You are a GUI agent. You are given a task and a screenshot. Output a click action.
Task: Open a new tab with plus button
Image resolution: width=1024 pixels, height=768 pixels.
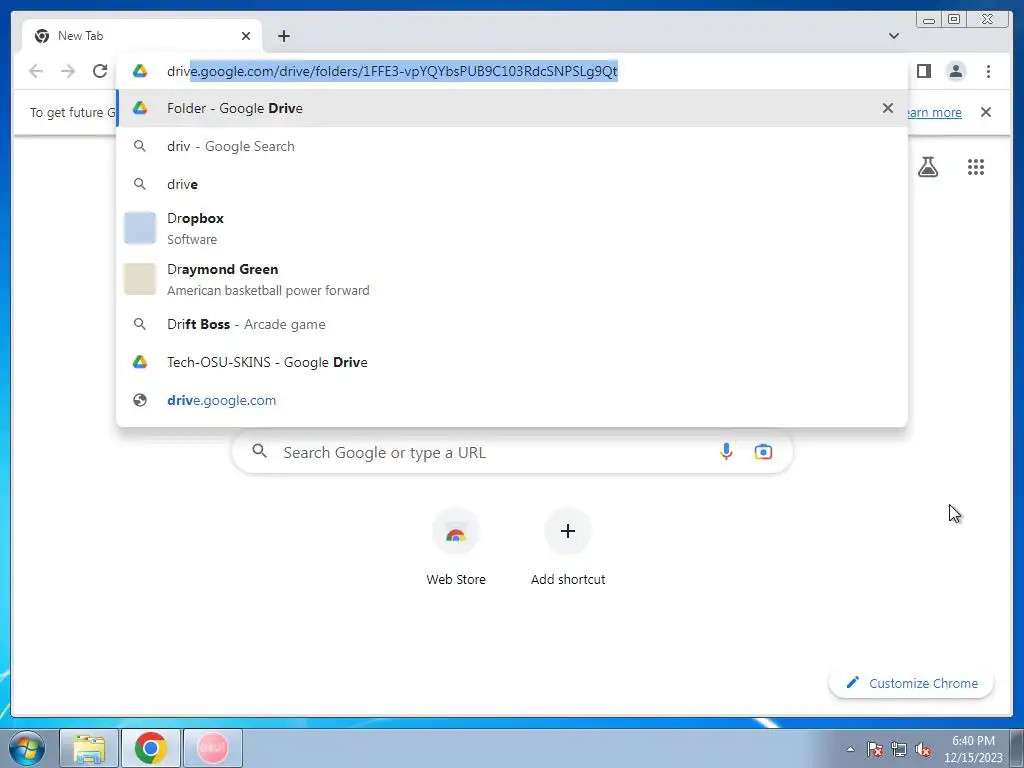283,36
